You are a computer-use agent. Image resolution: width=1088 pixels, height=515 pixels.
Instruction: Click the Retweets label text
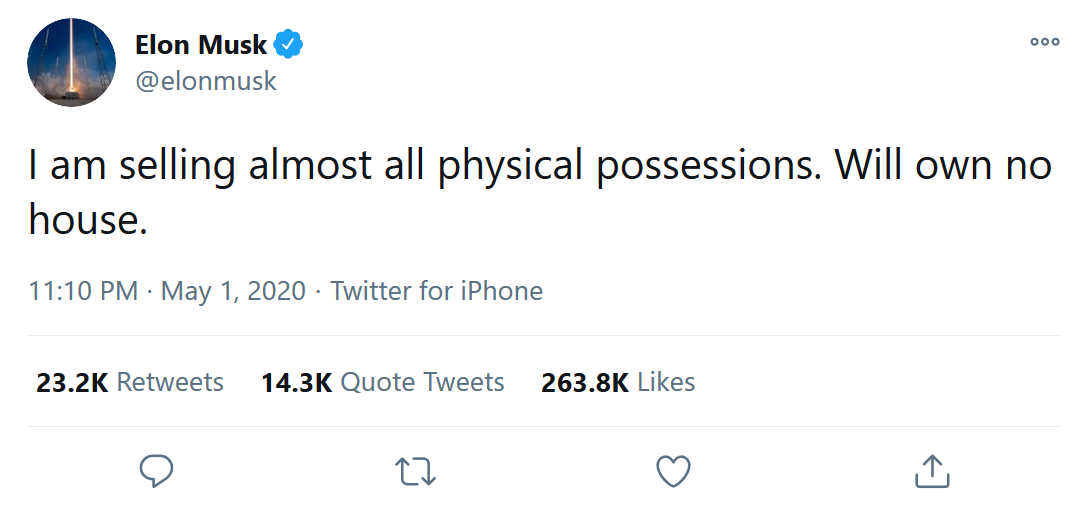pyautogui.click(x=170, y=382)
